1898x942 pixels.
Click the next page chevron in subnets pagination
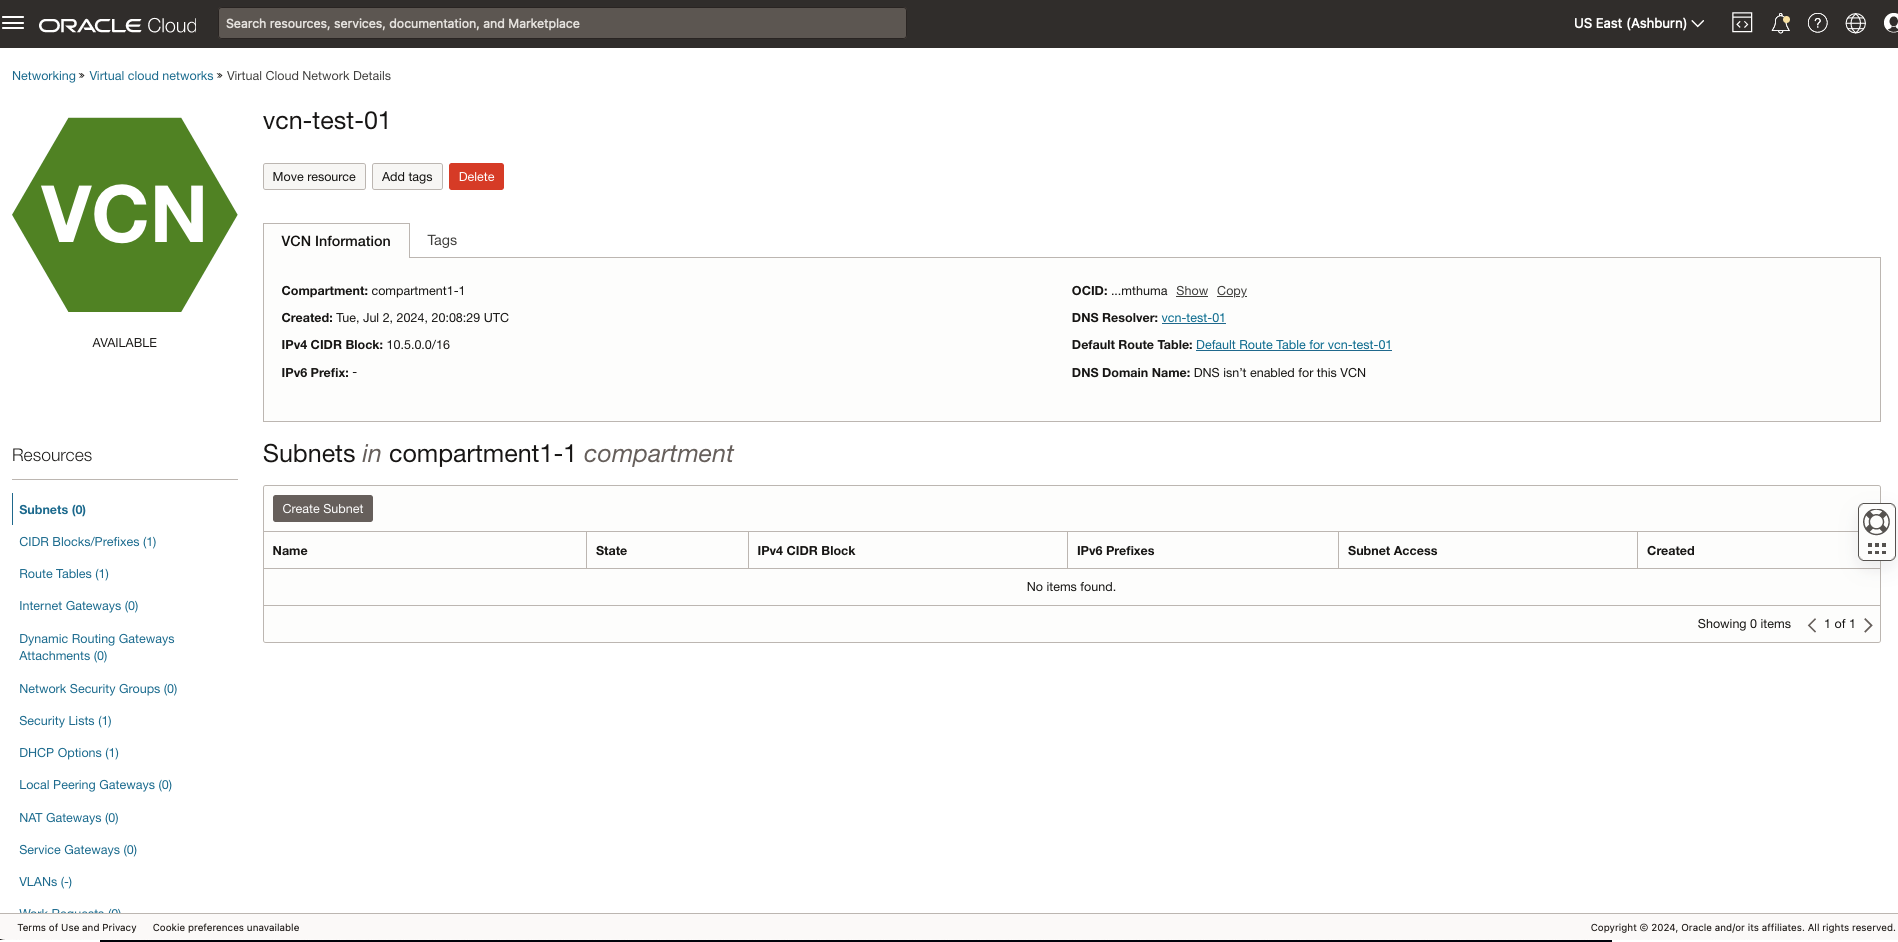click(x=1868, y=624)
